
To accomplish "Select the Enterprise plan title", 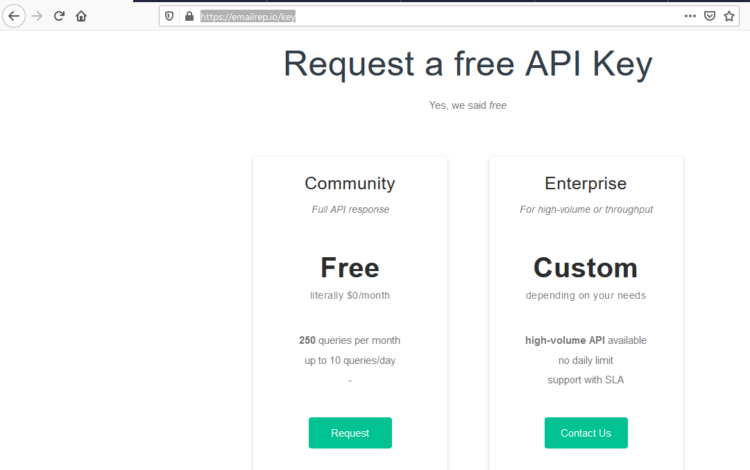I will [x=585, y=184].
